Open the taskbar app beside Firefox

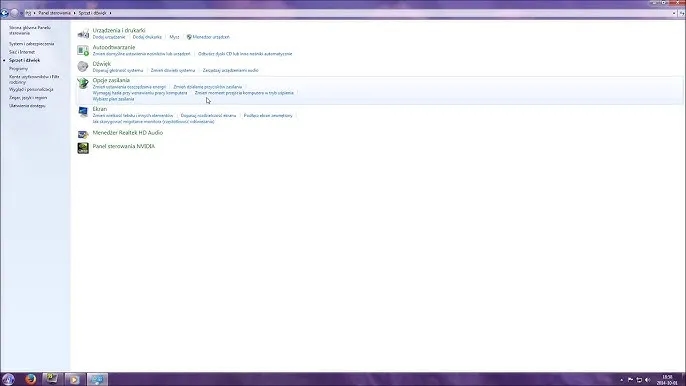click(52, 379)
